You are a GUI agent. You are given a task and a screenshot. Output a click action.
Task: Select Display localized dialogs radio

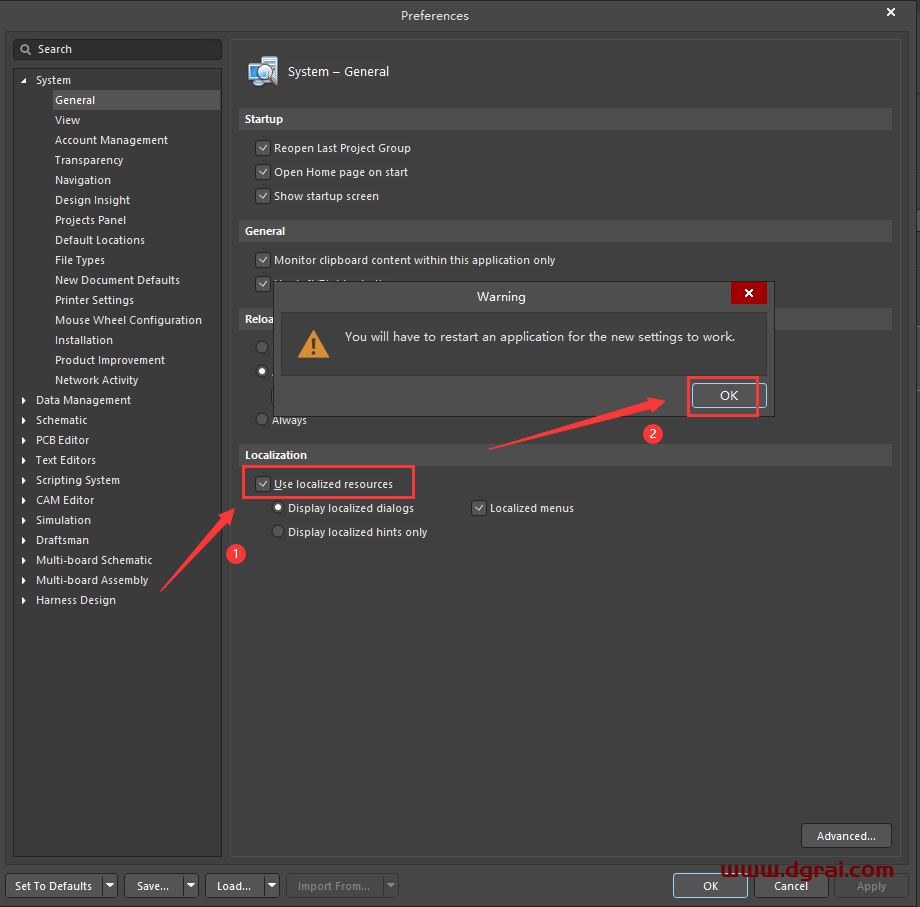pyautogui.click(x=278, y=507)
